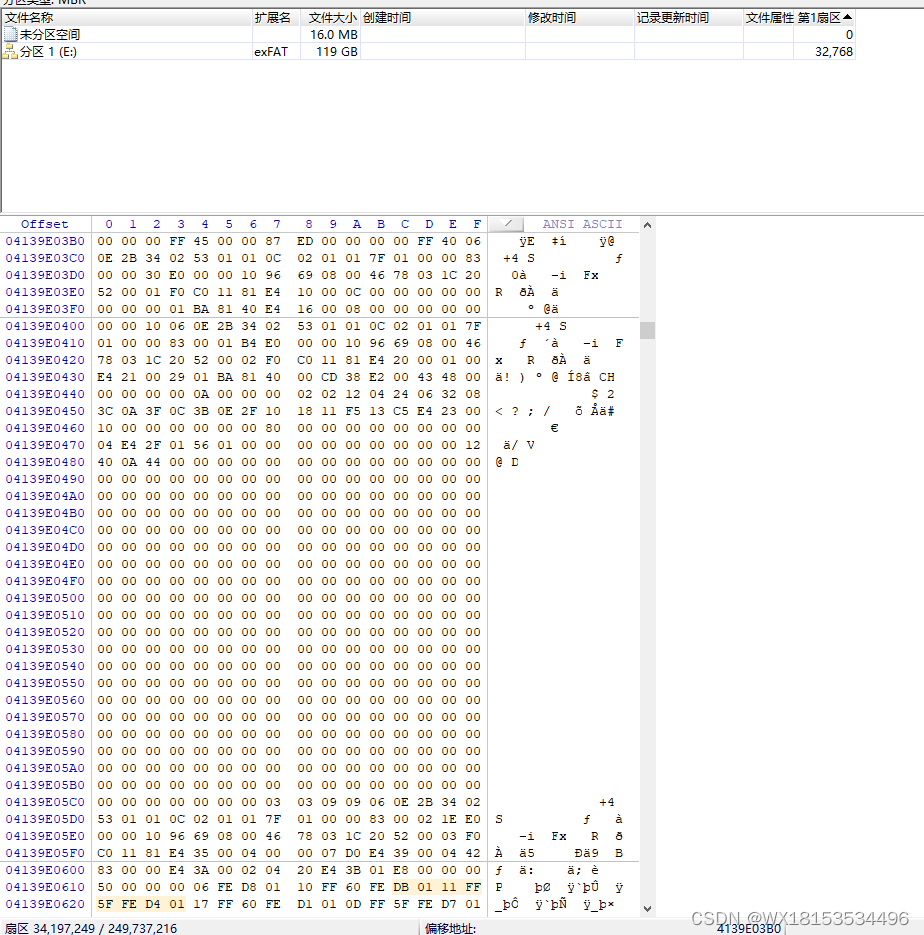Click offset address 04139E0620
Screen dimensions: 924x935
tap(45, 904)
